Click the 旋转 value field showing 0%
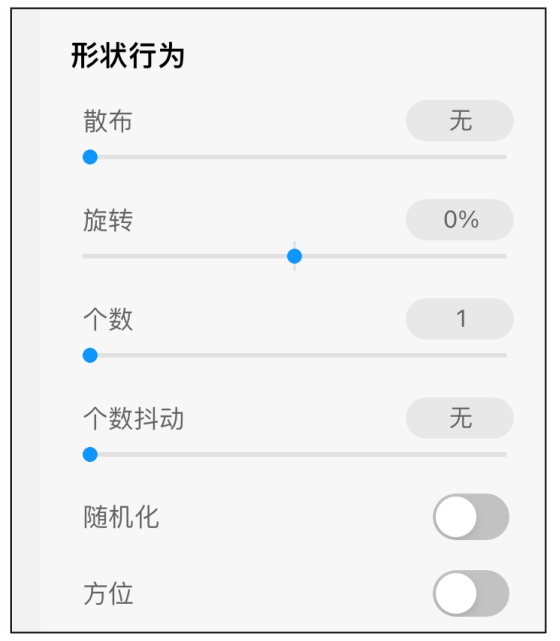This screenshot has width=560, height=641. pyautogui.click(x=459, y=220)
